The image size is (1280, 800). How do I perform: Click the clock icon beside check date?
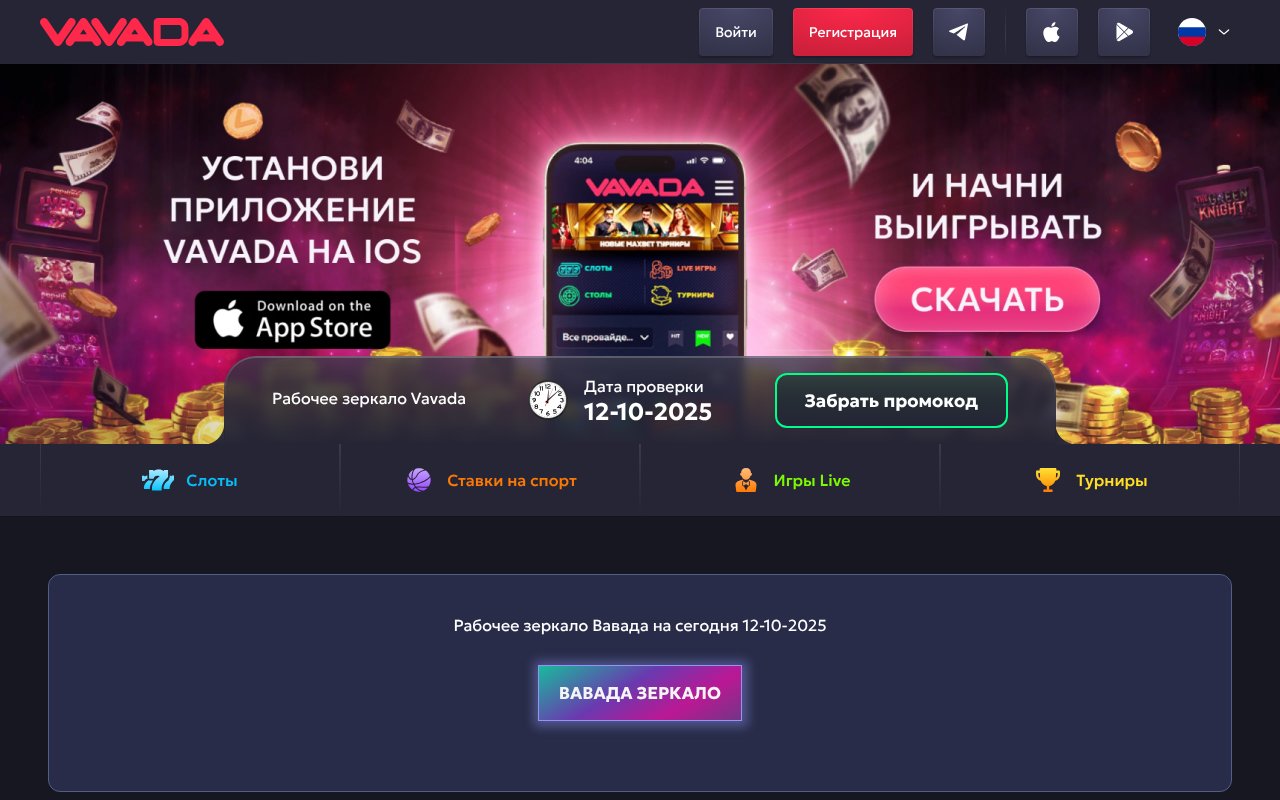pos(548,400)
